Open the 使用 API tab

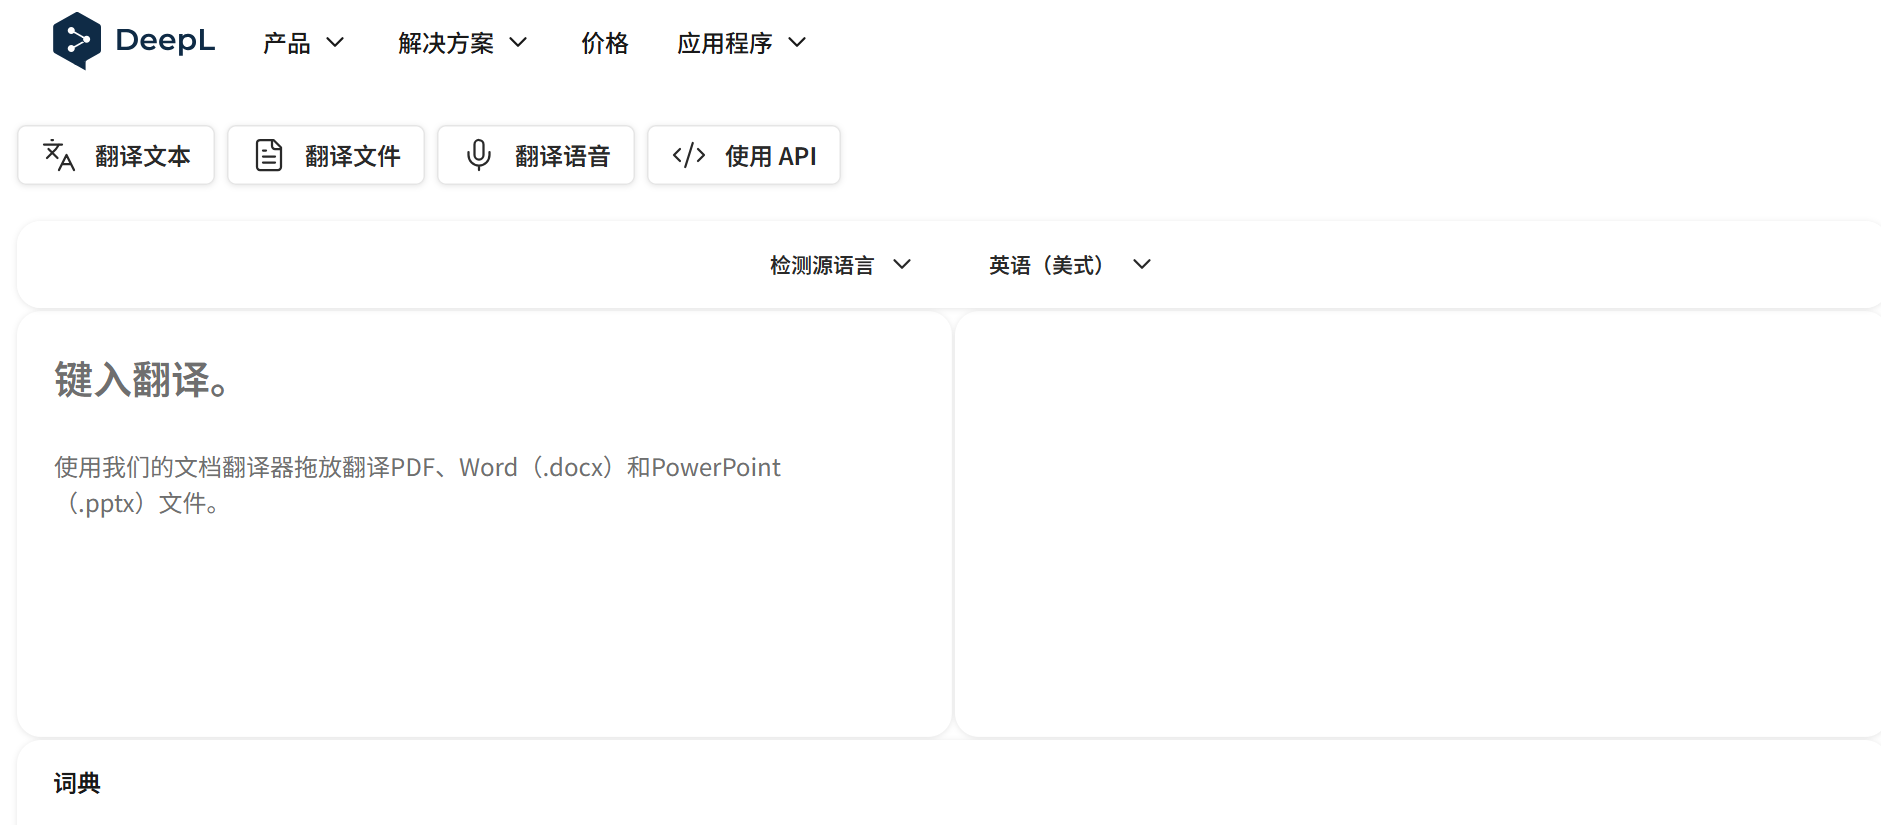744,155
